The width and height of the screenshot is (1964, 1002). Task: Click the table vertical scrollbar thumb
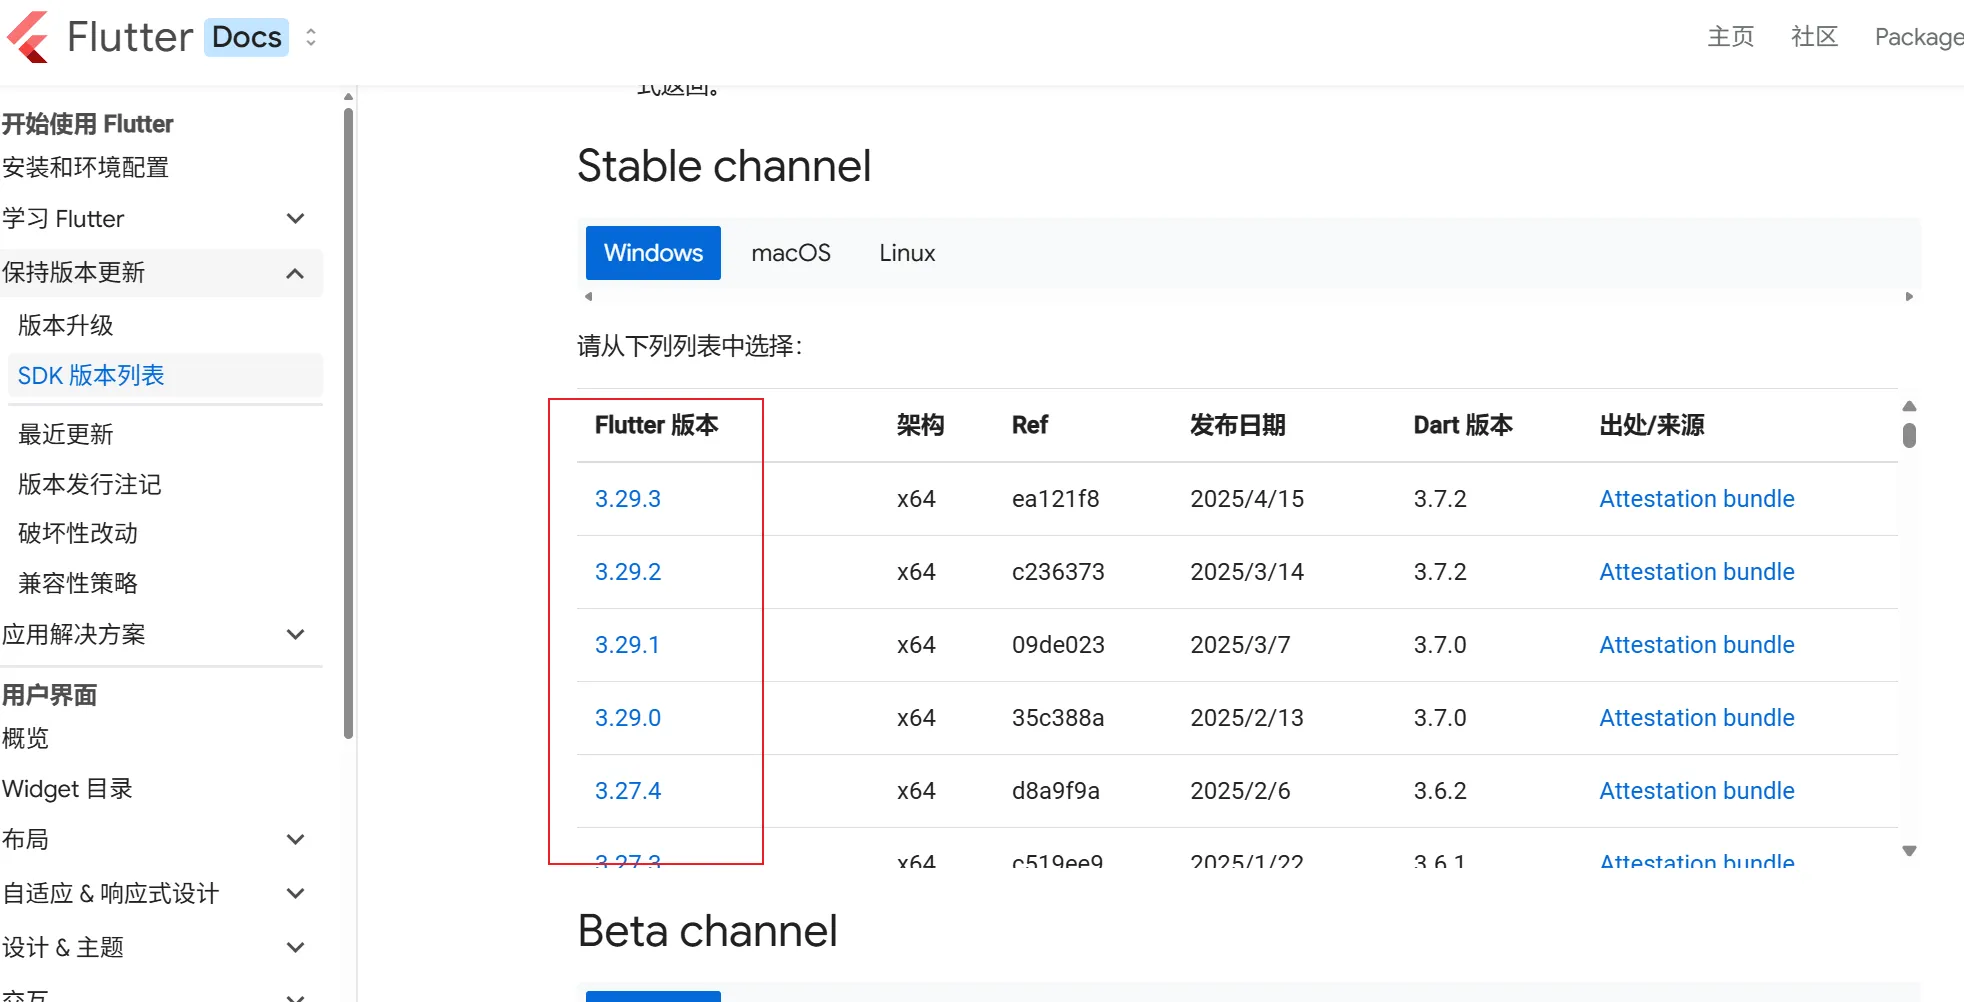pyautogui.click(x=1909, y=435)
